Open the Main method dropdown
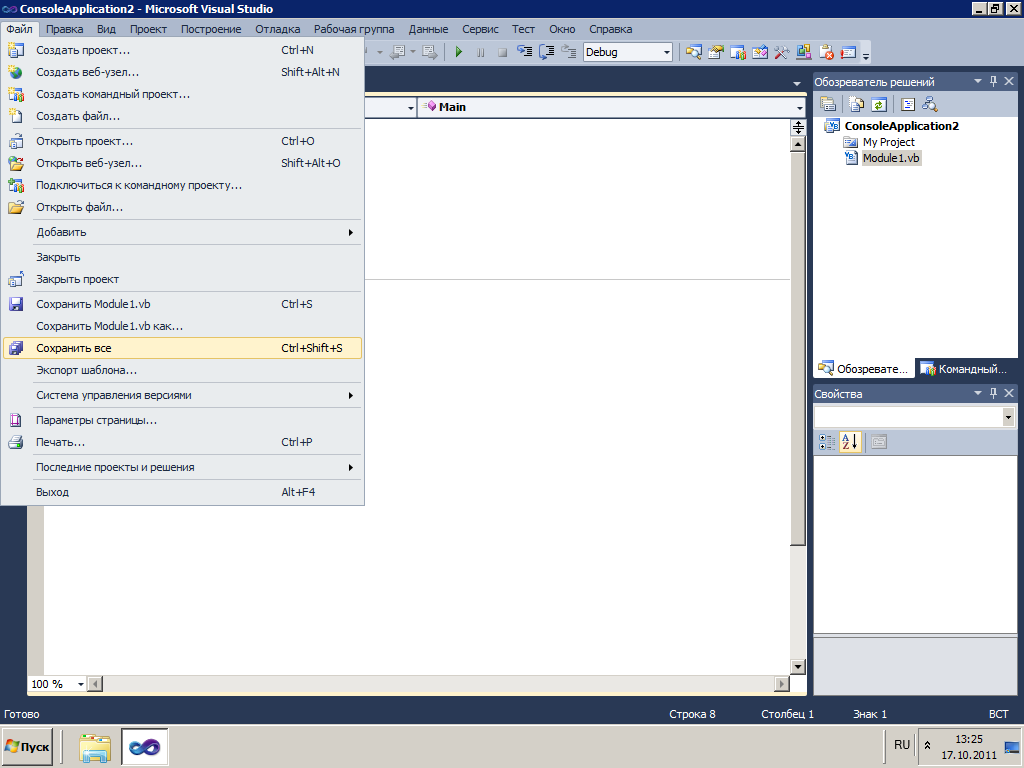 (799, 108)
